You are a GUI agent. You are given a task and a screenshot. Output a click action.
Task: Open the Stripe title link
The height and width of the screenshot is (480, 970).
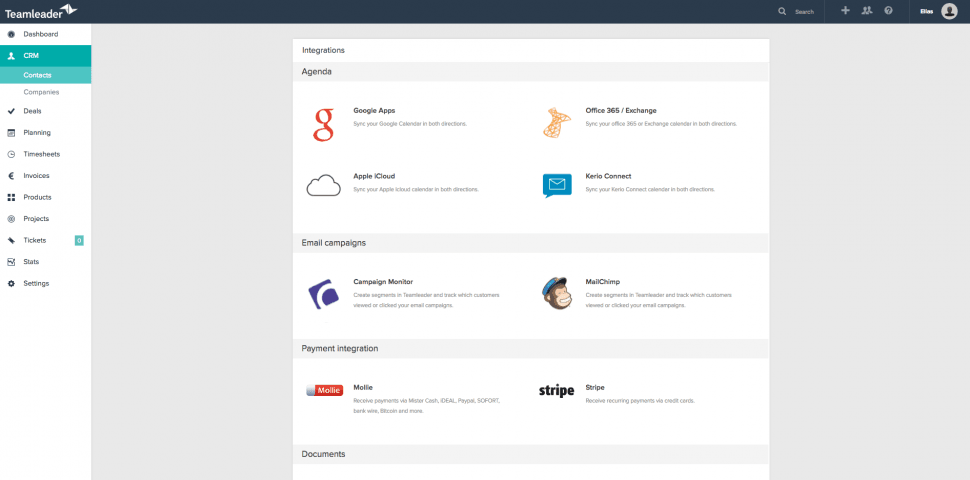595,388
